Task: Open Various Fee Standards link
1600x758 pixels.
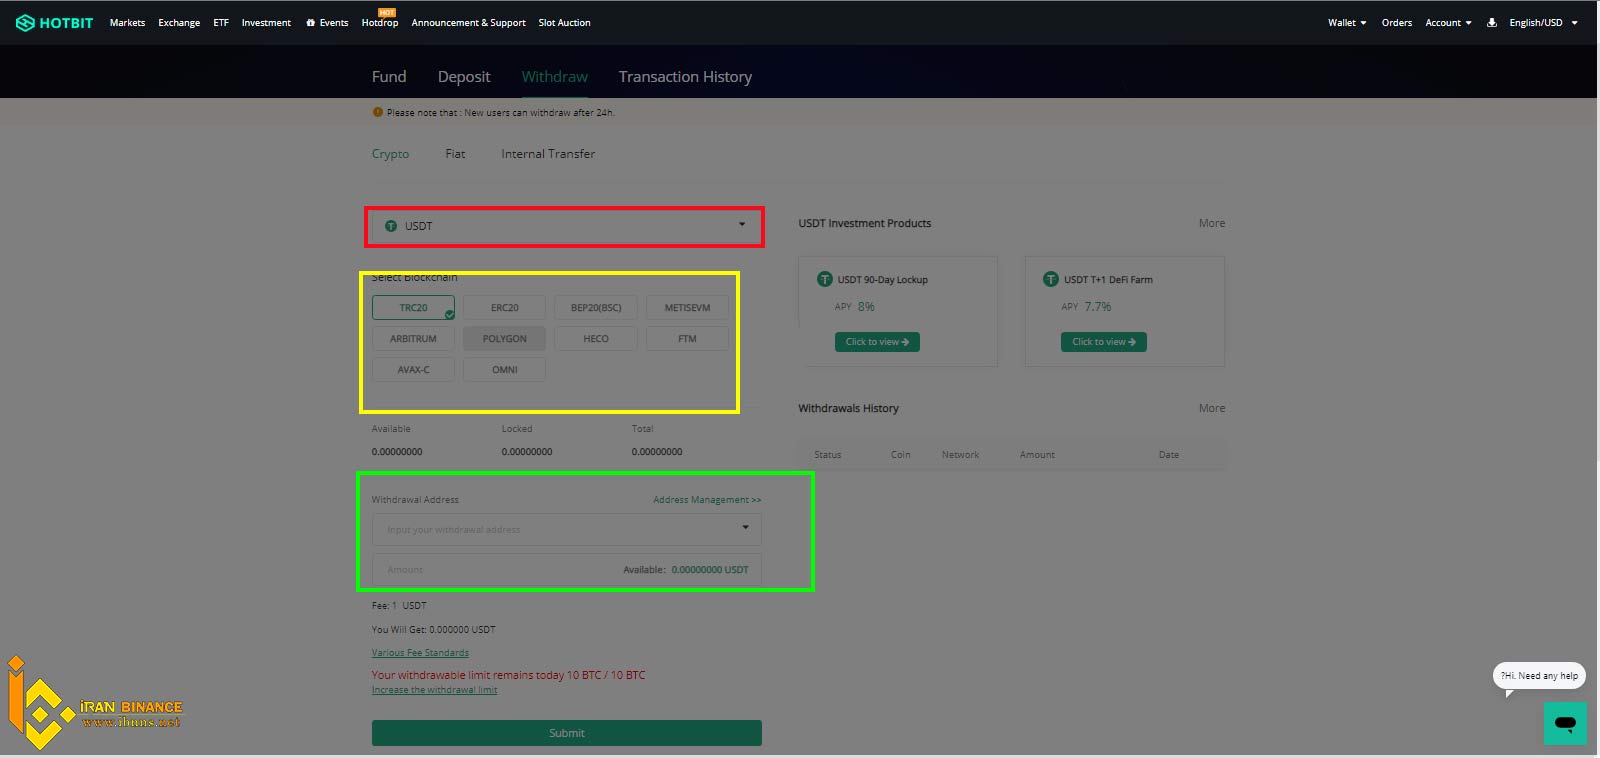Action: point(420,653)
